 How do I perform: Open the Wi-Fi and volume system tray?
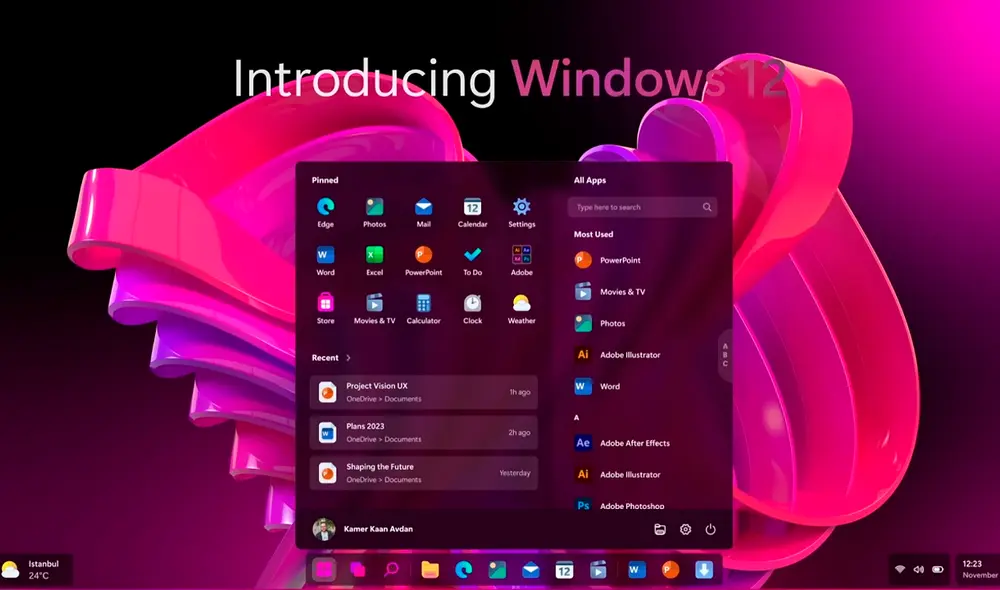(x=917, y=569)
